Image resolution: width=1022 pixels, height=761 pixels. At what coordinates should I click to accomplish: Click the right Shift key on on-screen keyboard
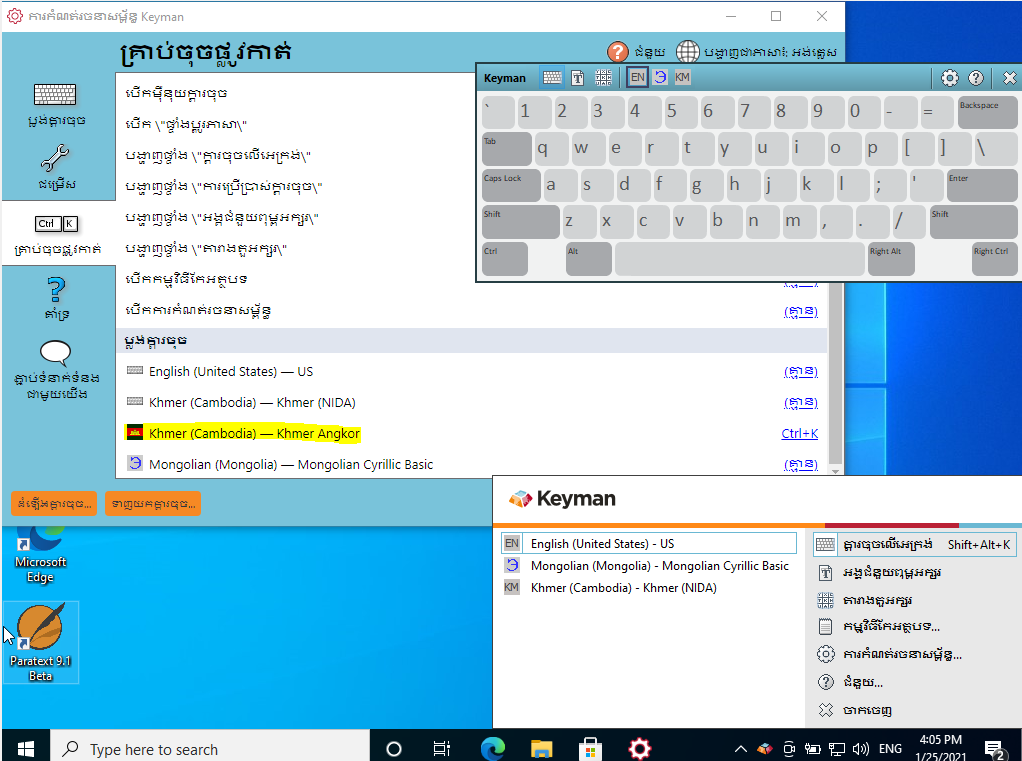click(x=973, y=222)
